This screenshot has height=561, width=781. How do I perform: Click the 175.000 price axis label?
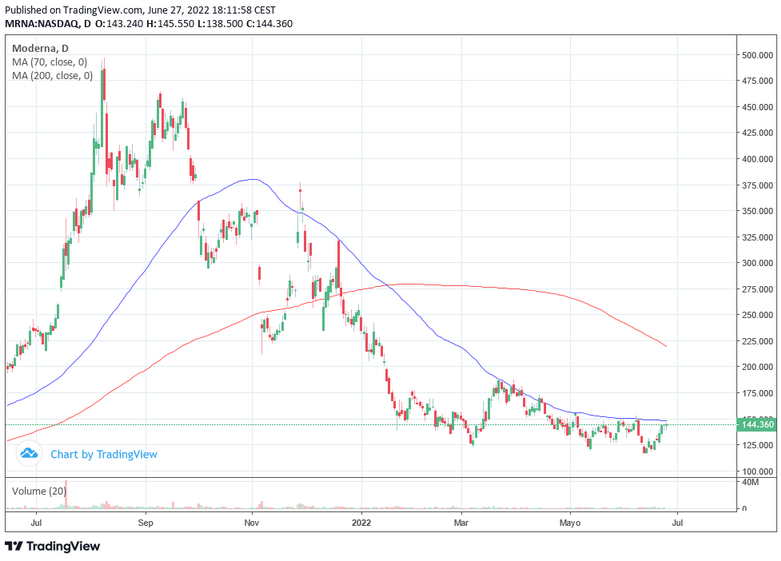click(758, 393)
